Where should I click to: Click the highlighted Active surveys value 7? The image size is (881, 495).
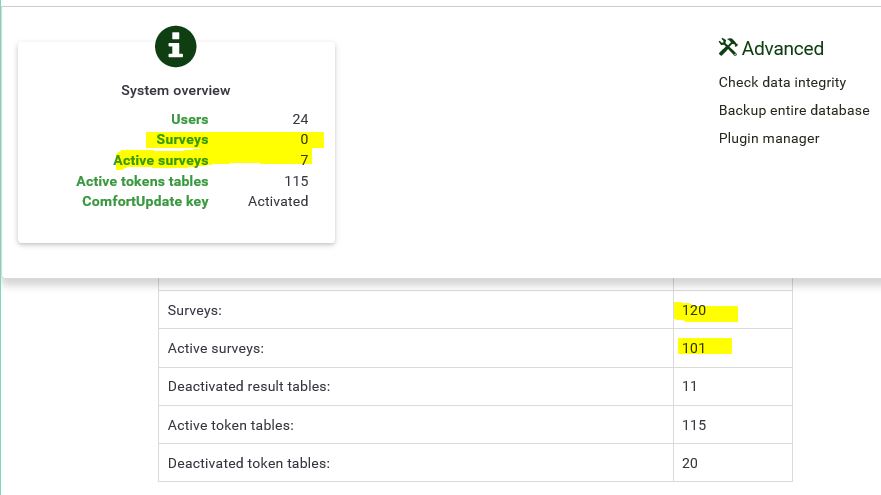tap(304, 160)
